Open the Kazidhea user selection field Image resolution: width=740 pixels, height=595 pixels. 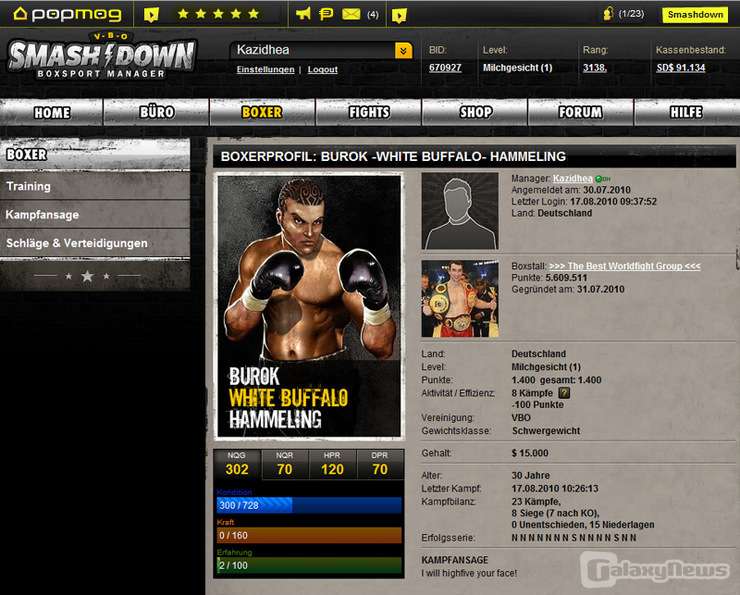pos(321,50)
